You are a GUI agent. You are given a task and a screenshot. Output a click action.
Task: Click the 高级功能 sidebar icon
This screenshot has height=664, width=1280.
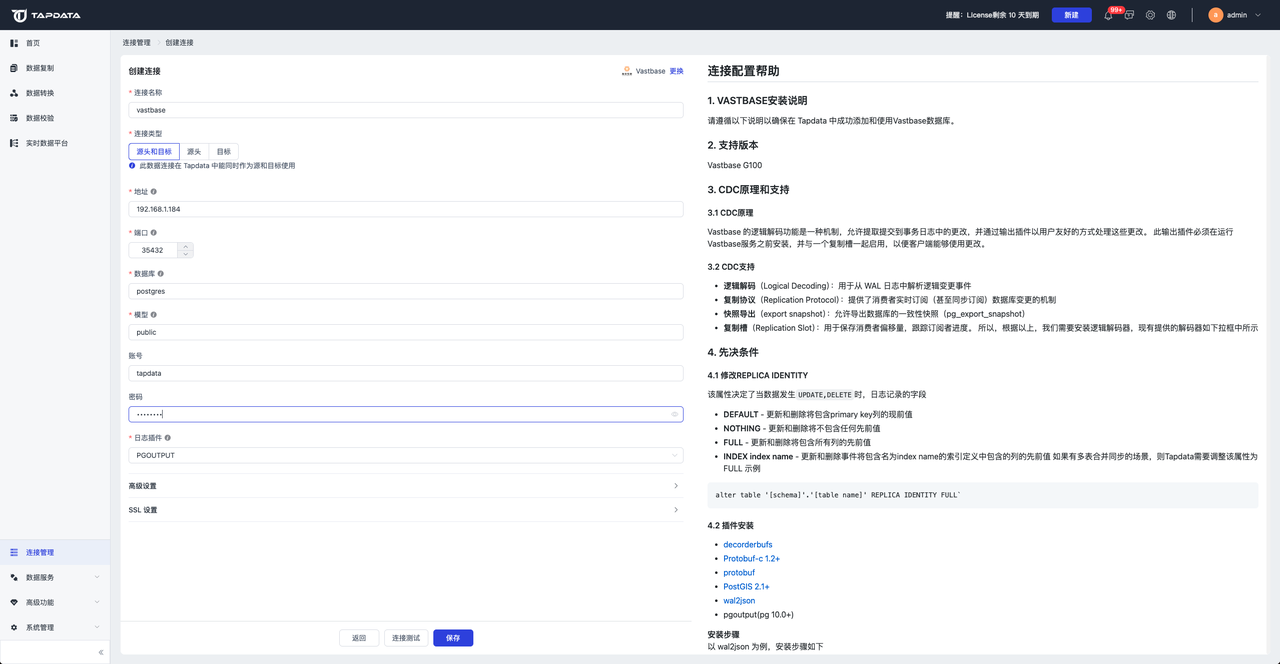pos(14,602)
